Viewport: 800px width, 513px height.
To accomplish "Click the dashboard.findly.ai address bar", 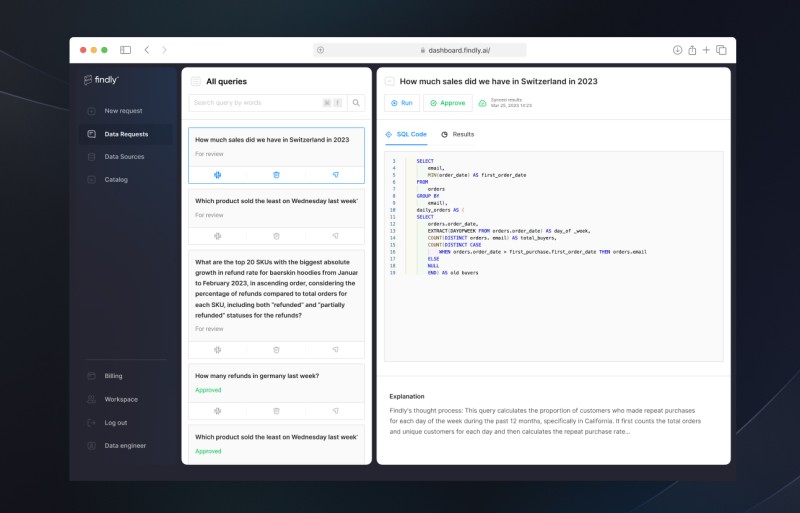I will (419, 50).
